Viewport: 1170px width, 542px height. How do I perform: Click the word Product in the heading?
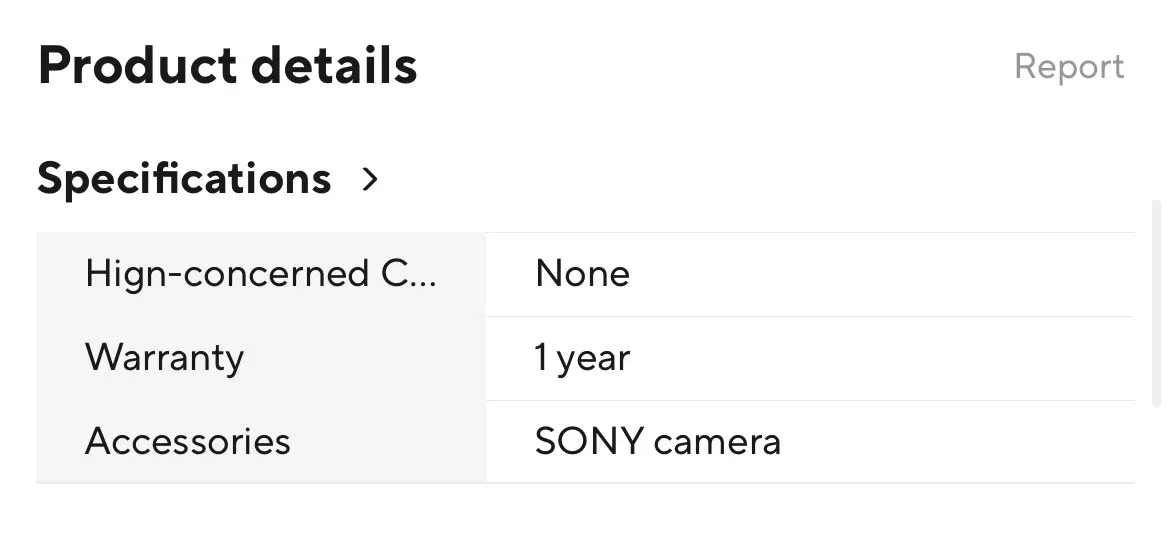[135, 66]
